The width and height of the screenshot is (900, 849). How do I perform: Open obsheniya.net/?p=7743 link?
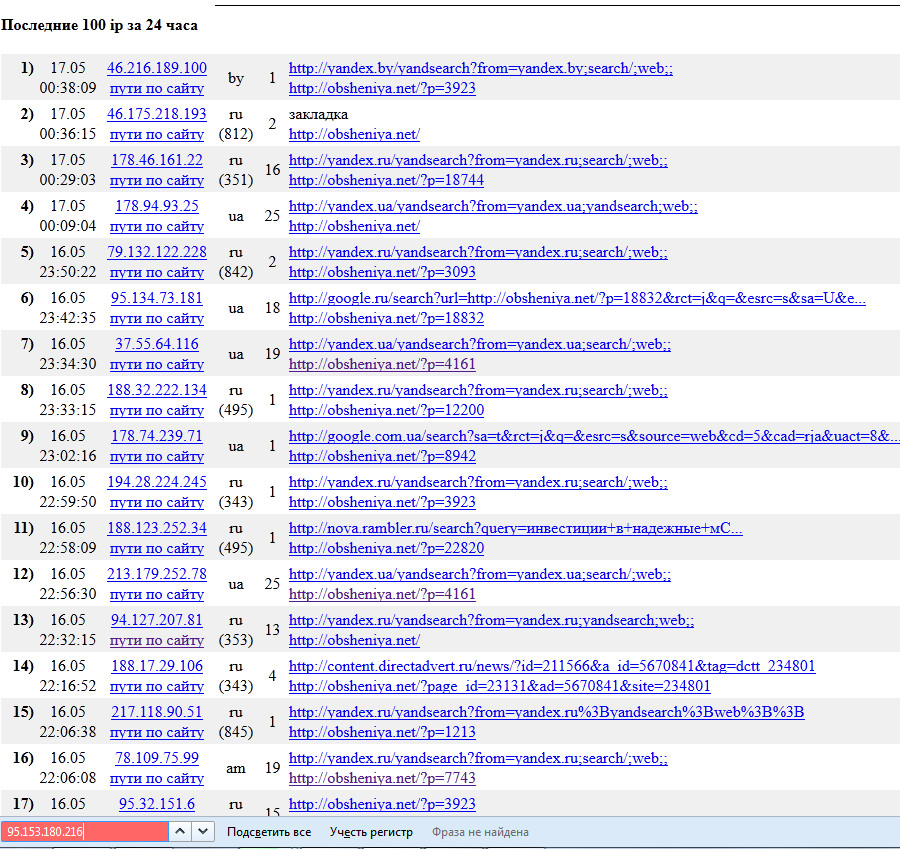click(382, 778)
